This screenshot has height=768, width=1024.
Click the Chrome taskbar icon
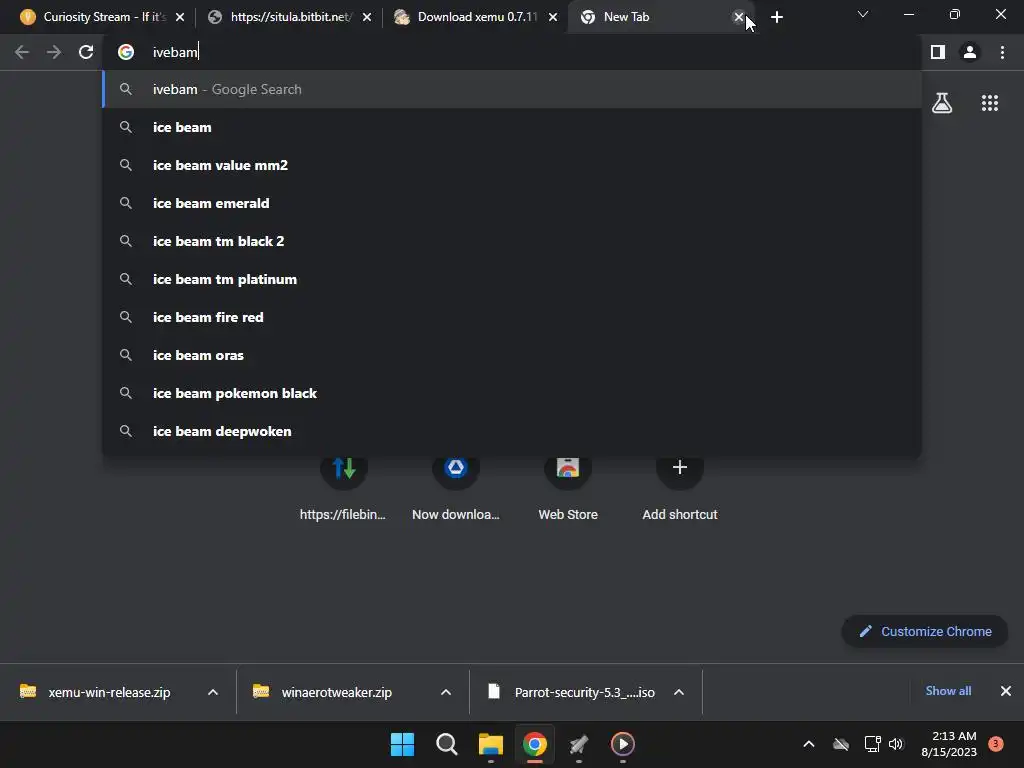(x=534, y=744)
